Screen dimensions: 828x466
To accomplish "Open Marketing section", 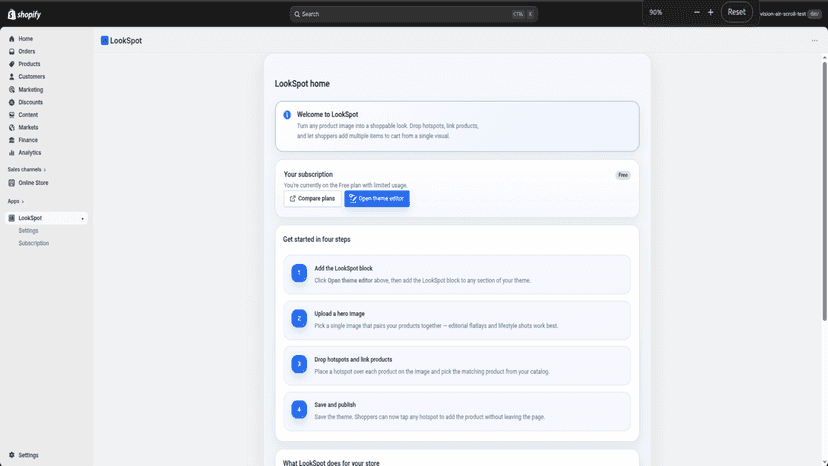I will [31, 90].
